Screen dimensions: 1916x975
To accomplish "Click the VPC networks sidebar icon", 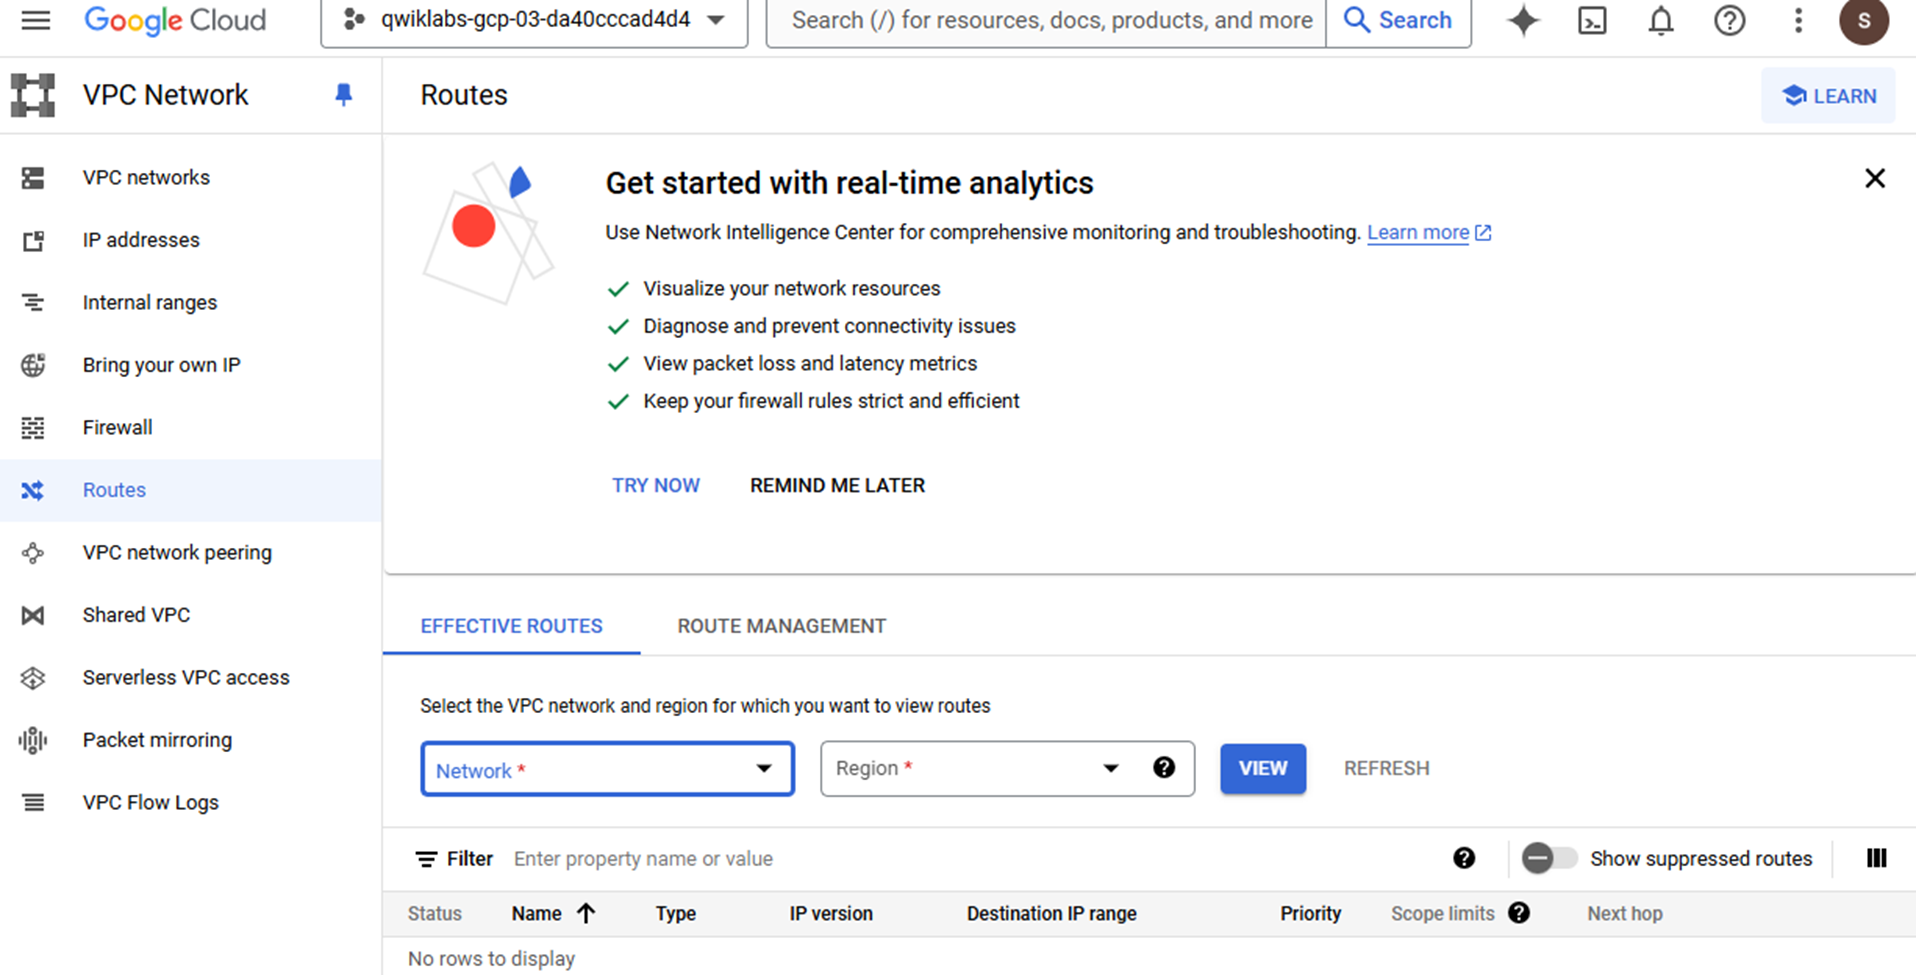I will click(33, 178).
